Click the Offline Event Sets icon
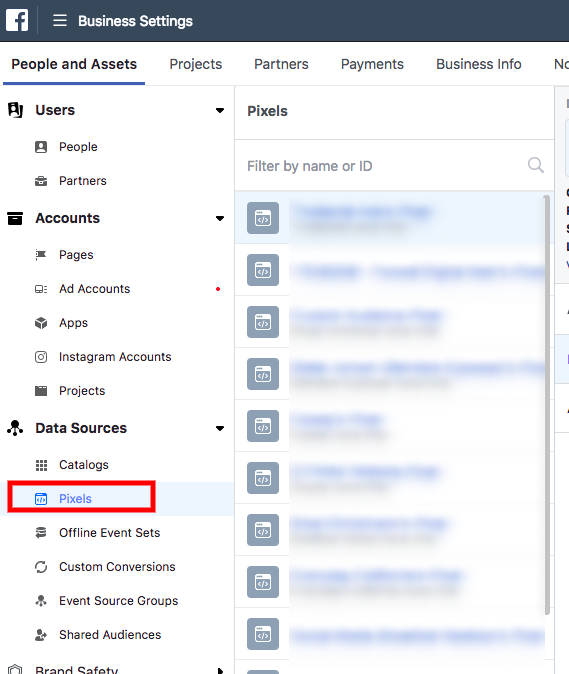 tap(41, 533)
